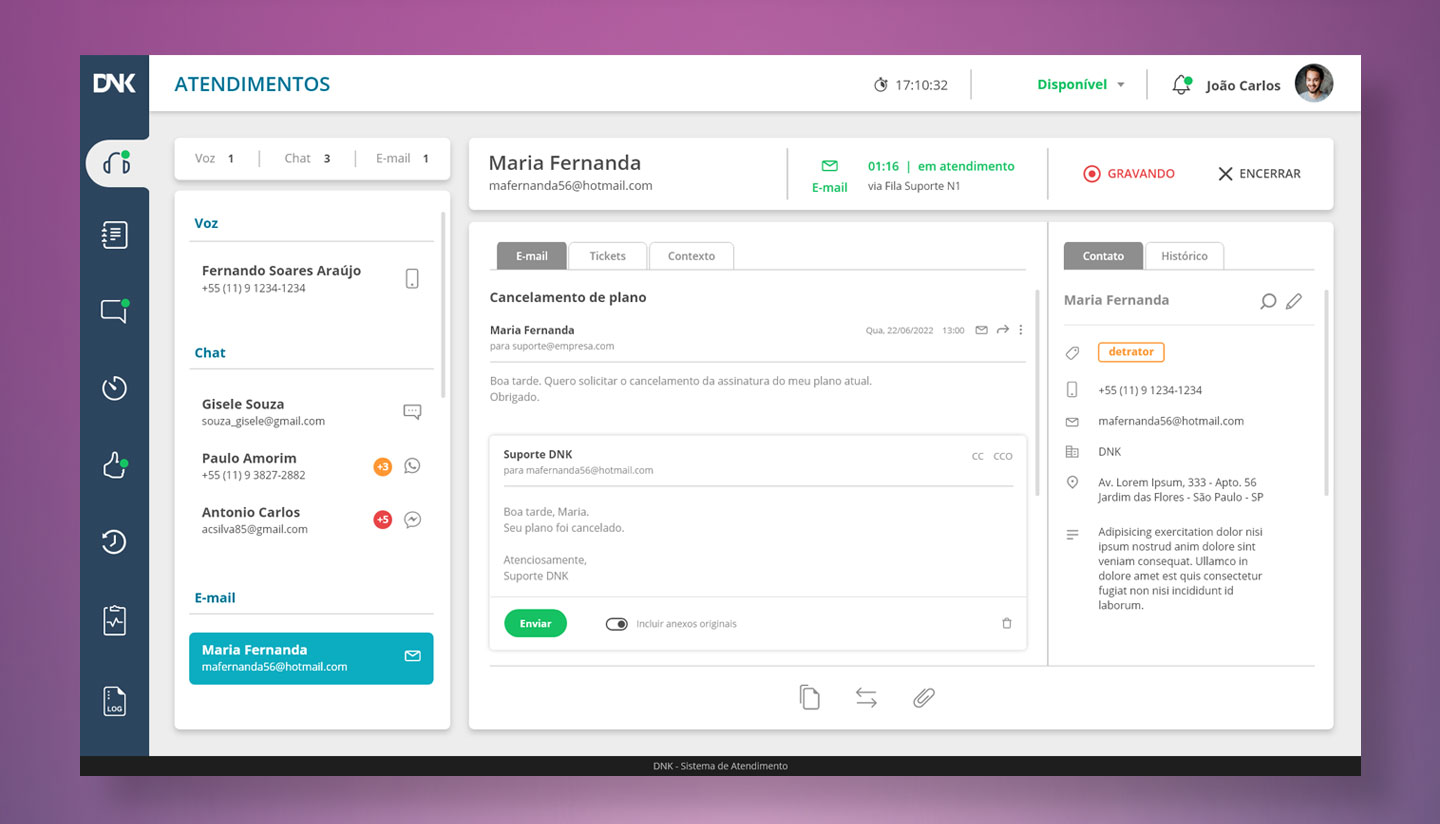This screenshot has width=1440, height=824.
Task: Click the paperclip attachment icon
Action: pos(923,698)
